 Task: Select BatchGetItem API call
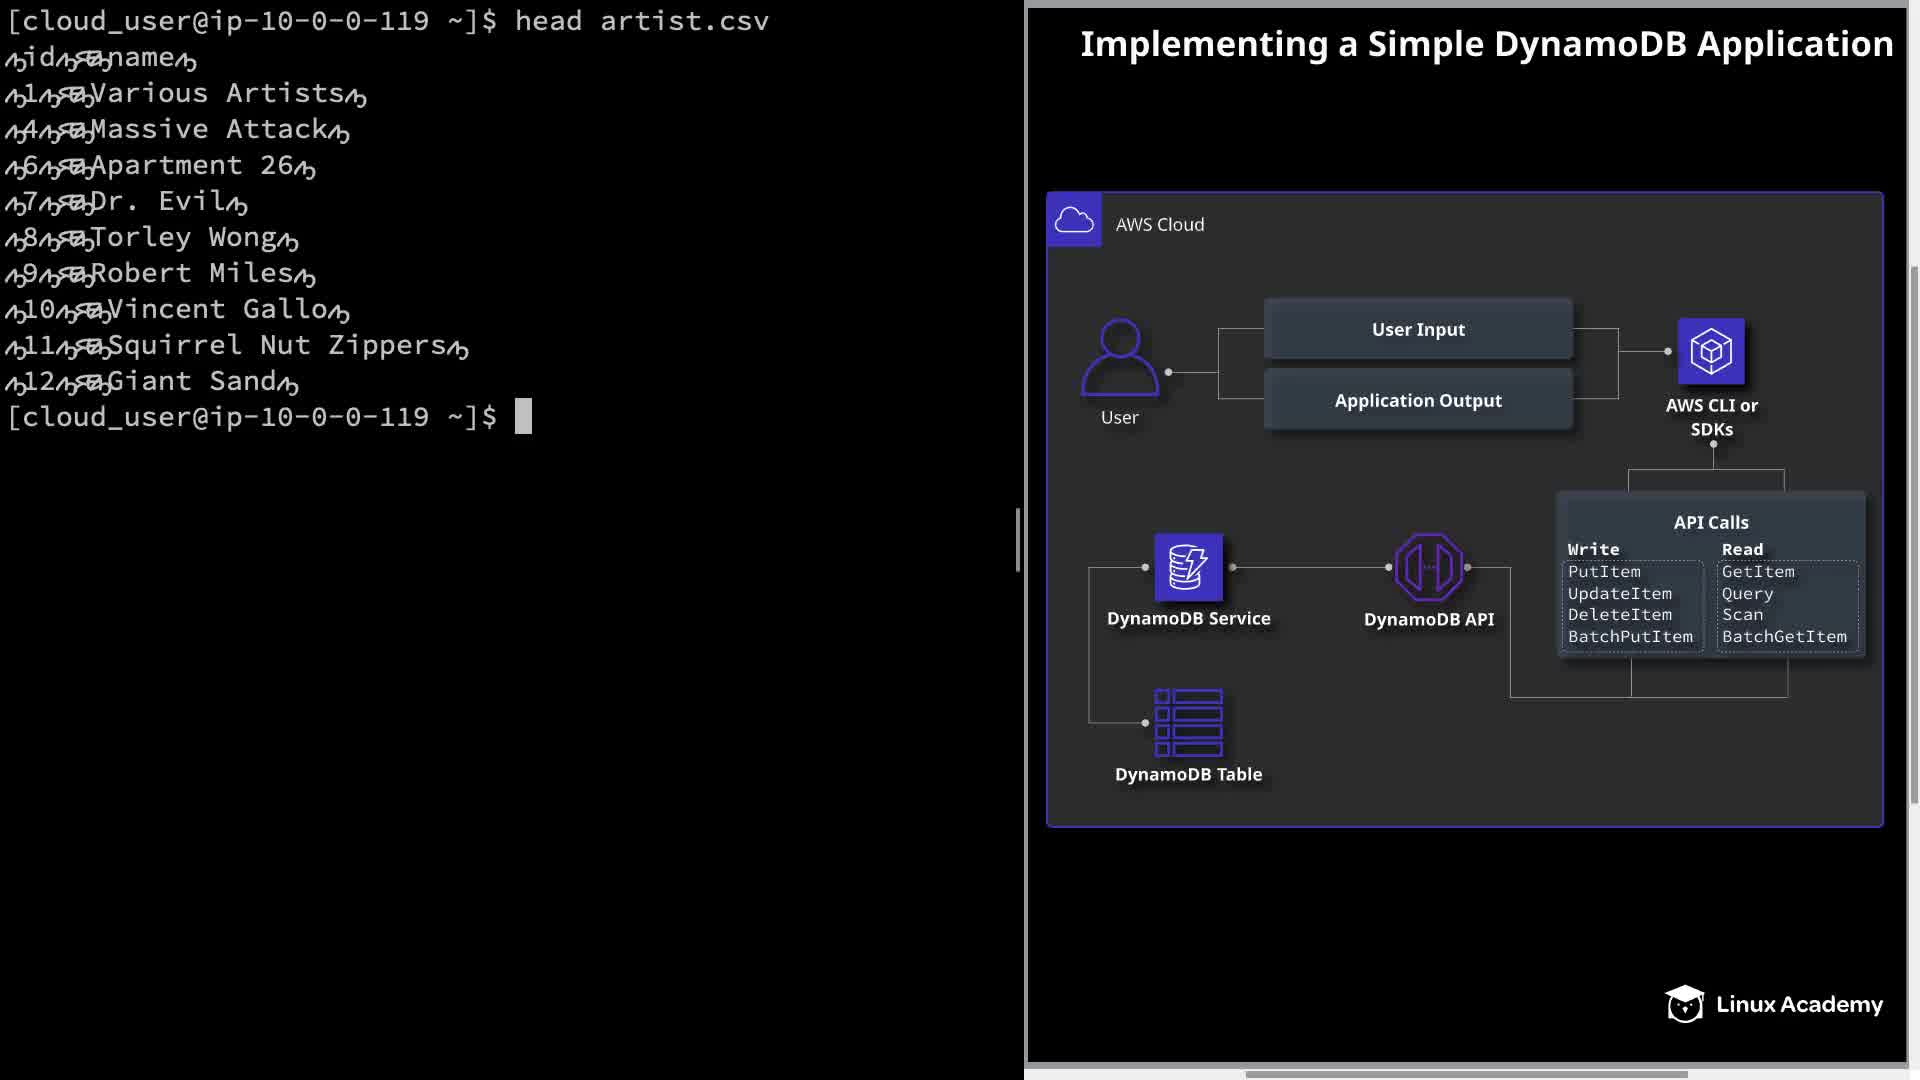pos(1784,637)
